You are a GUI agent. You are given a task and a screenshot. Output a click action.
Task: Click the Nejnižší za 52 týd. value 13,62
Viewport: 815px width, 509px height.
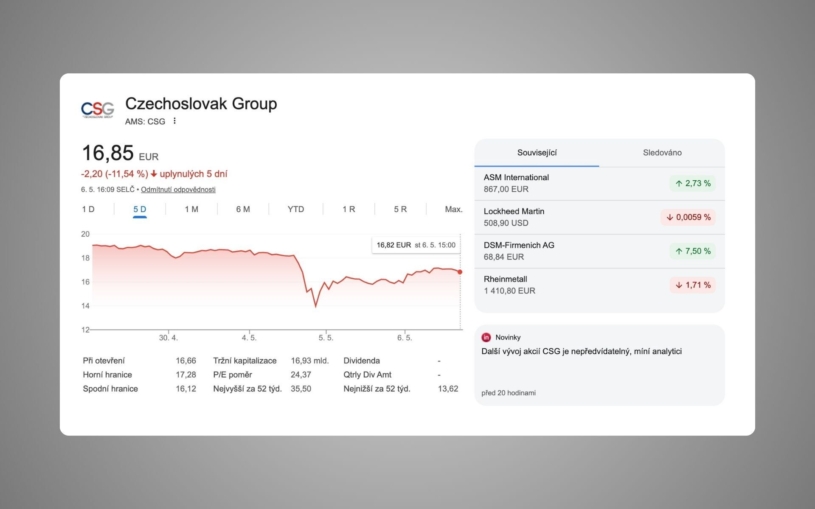448,389
